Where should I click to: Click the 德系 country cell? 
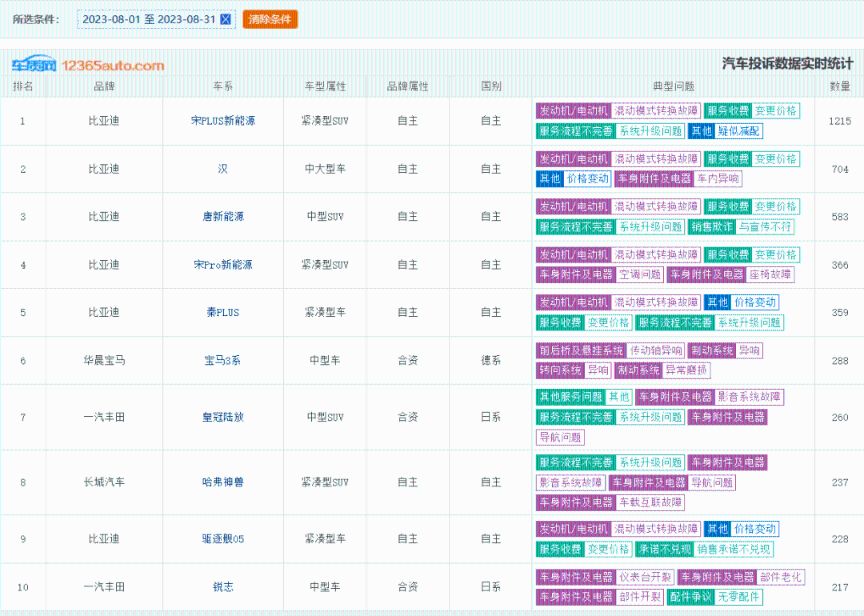coord(491,360)
